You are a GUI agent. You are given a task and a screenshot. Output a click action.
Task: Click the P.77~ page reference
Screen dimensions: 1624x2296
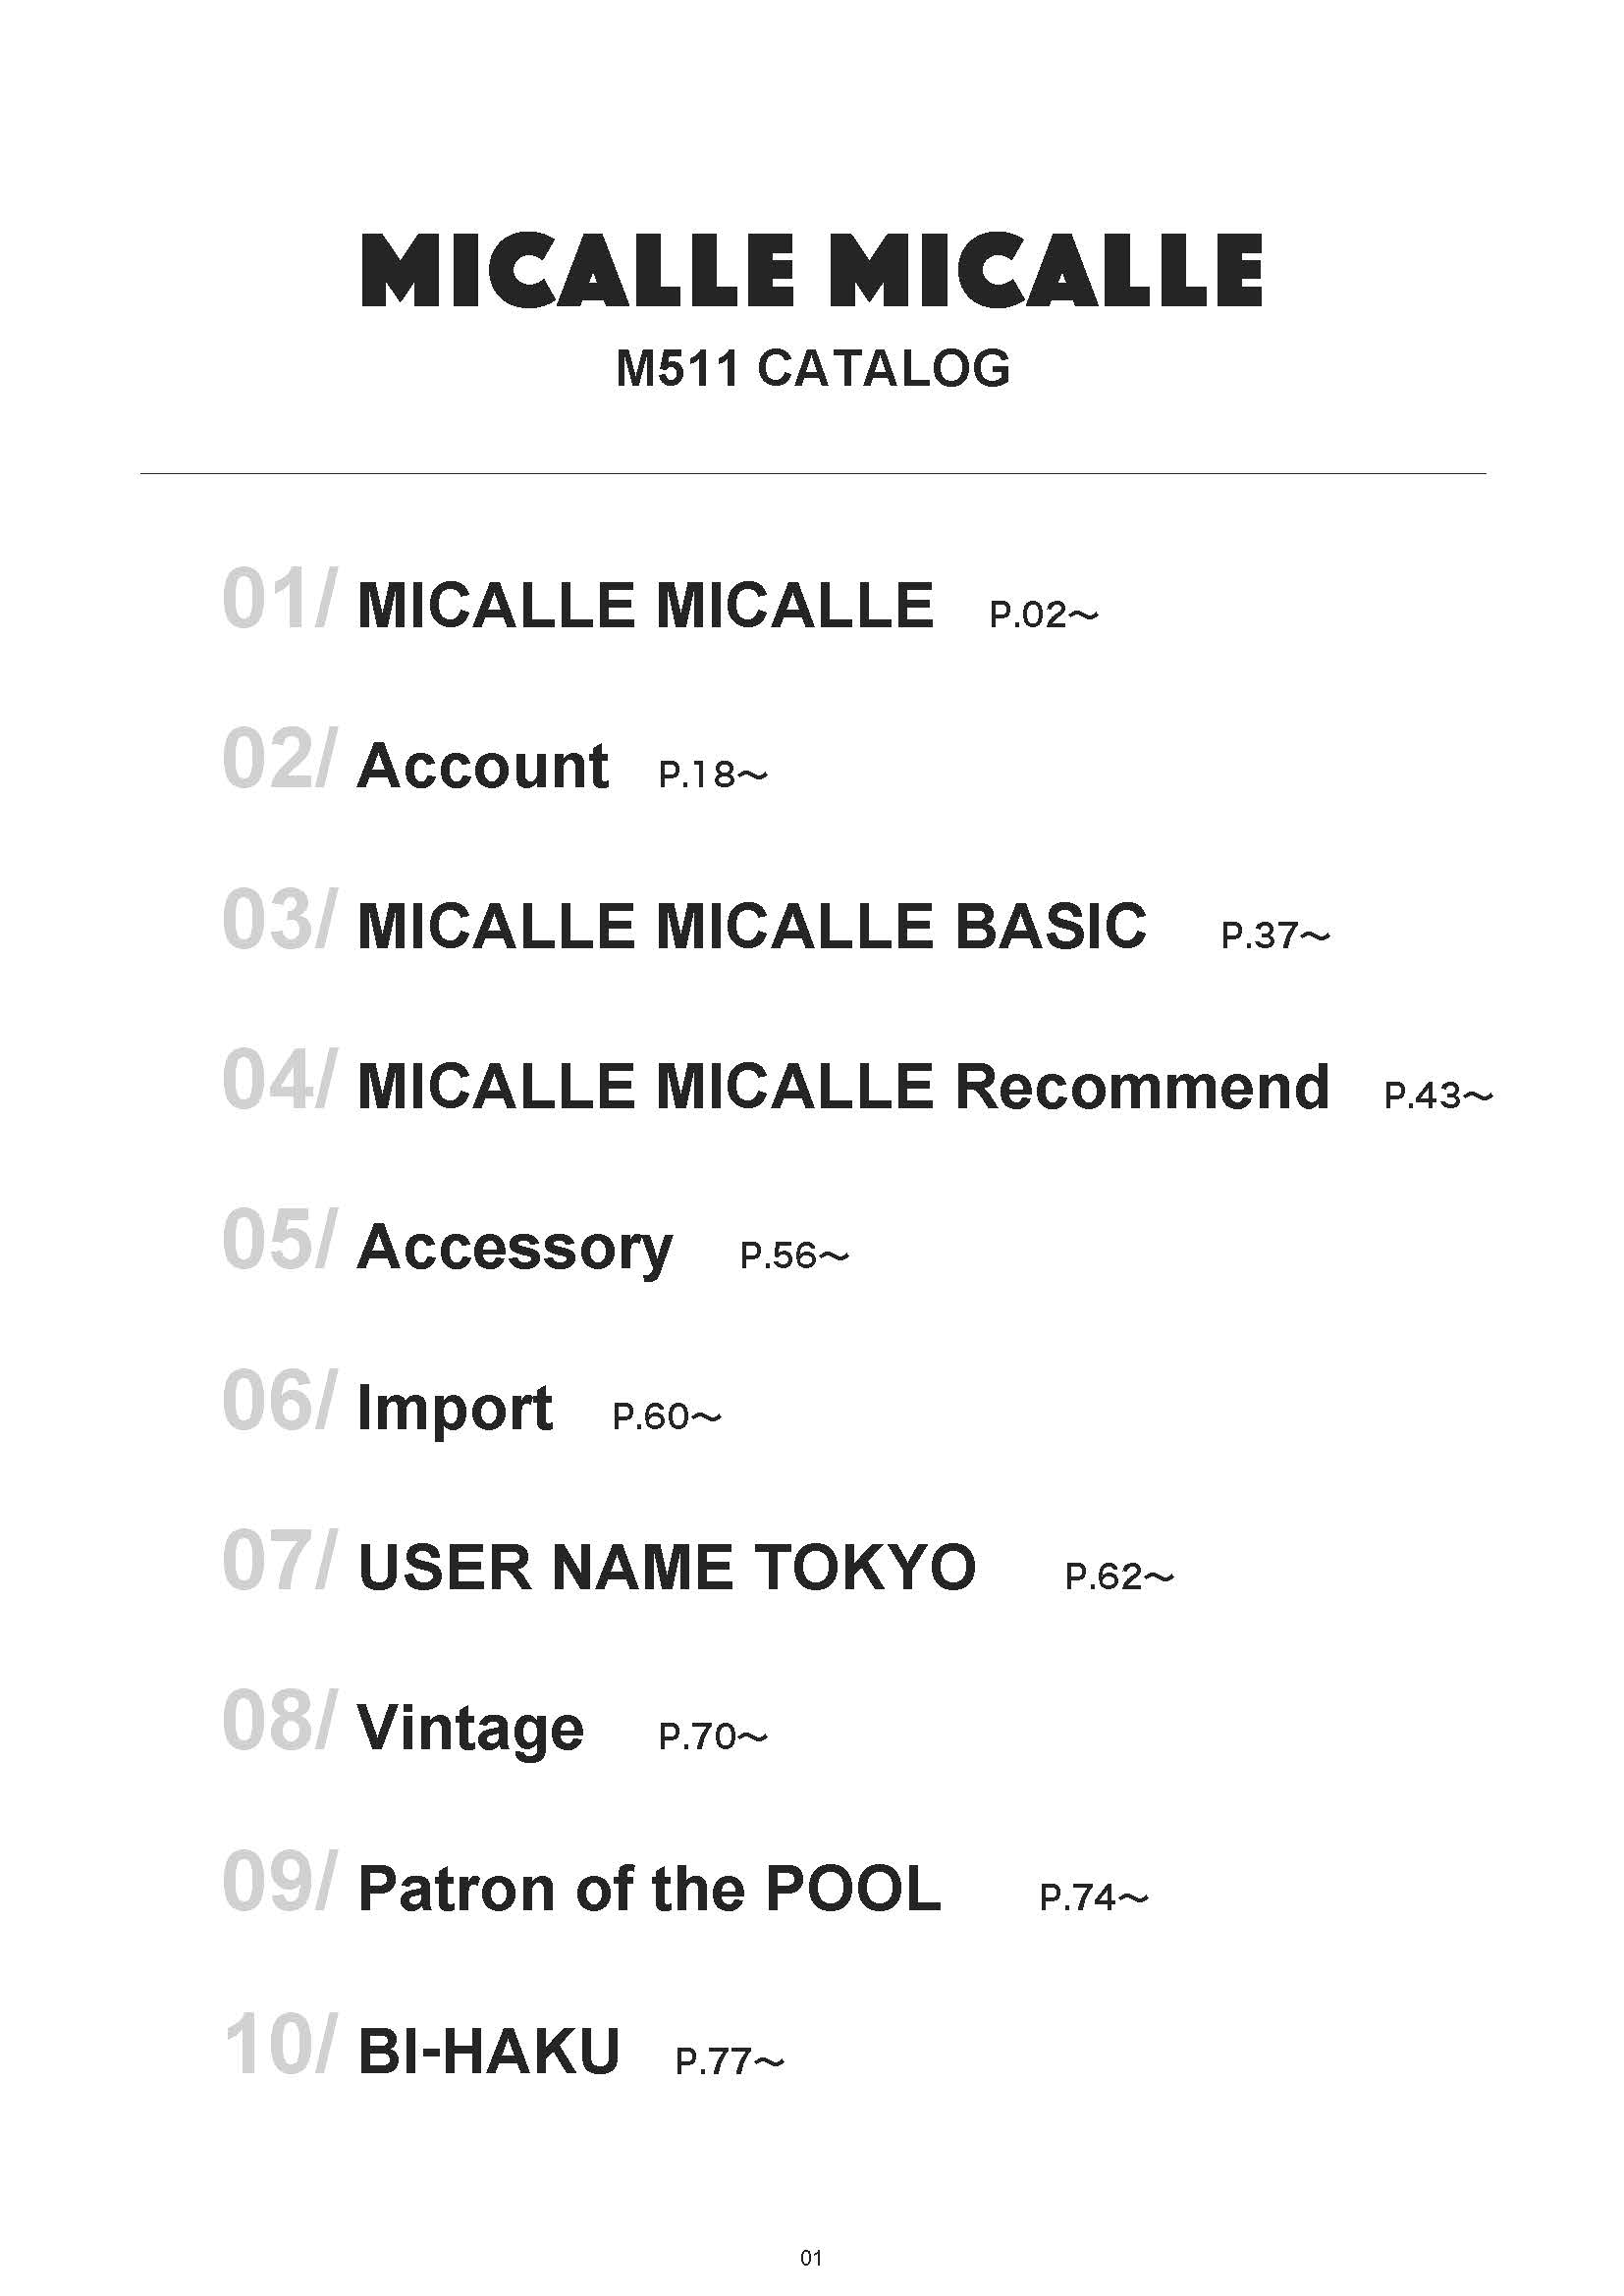[729, 2061]
